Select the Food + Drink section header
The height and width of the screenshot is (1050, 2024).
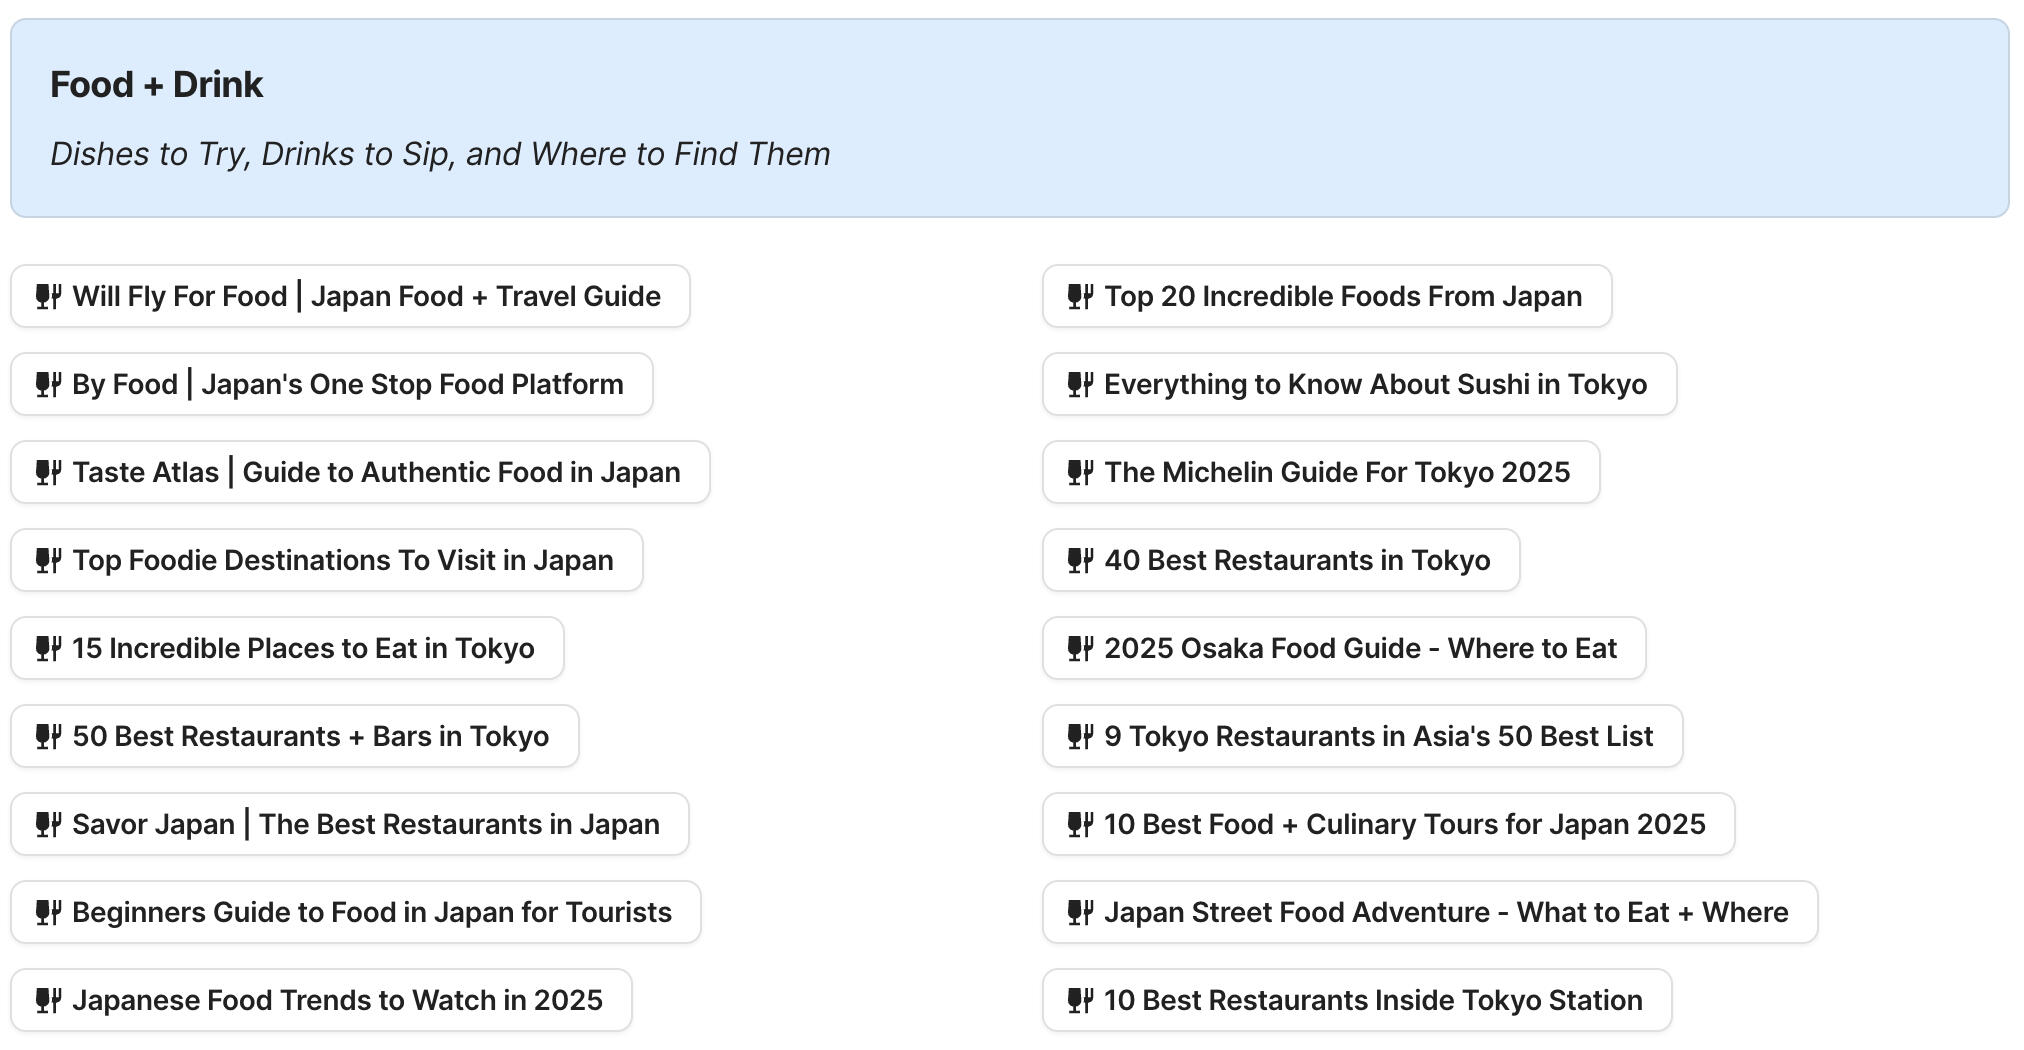(x=157, y=84)
